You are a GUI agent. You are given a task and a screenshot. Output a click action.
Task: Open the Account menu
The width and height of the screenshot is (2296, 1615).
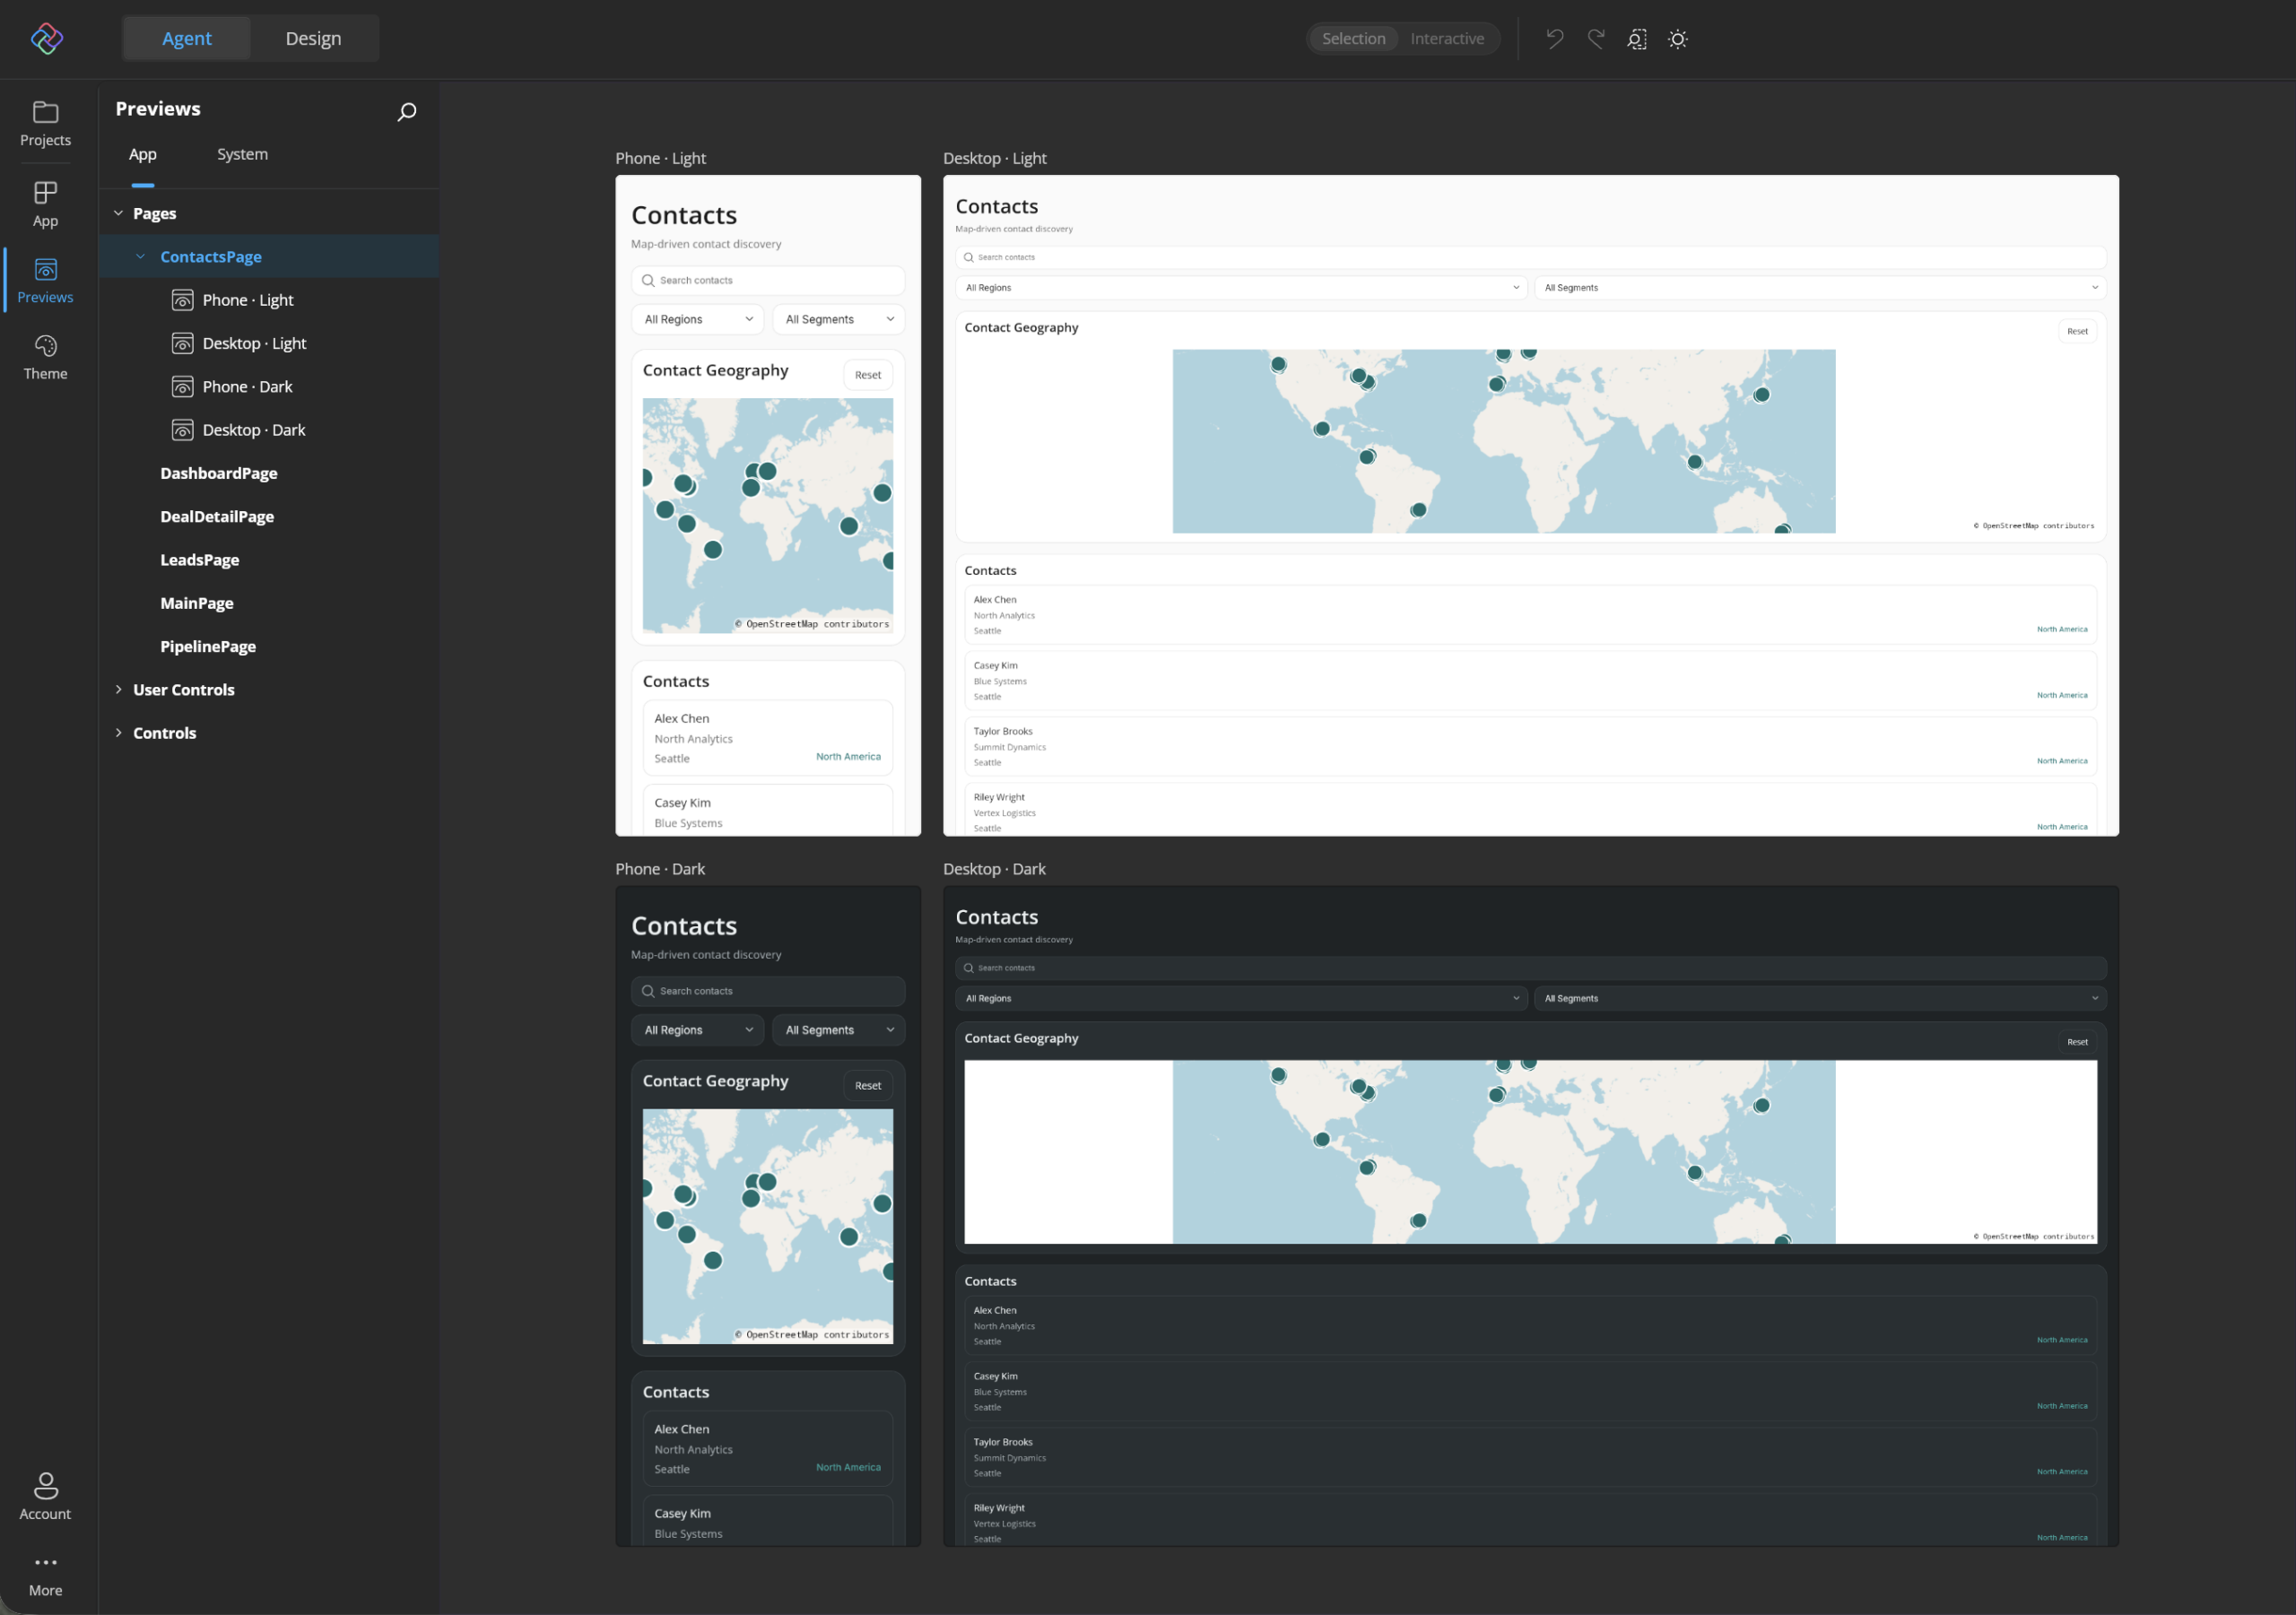click(45, 1496)
